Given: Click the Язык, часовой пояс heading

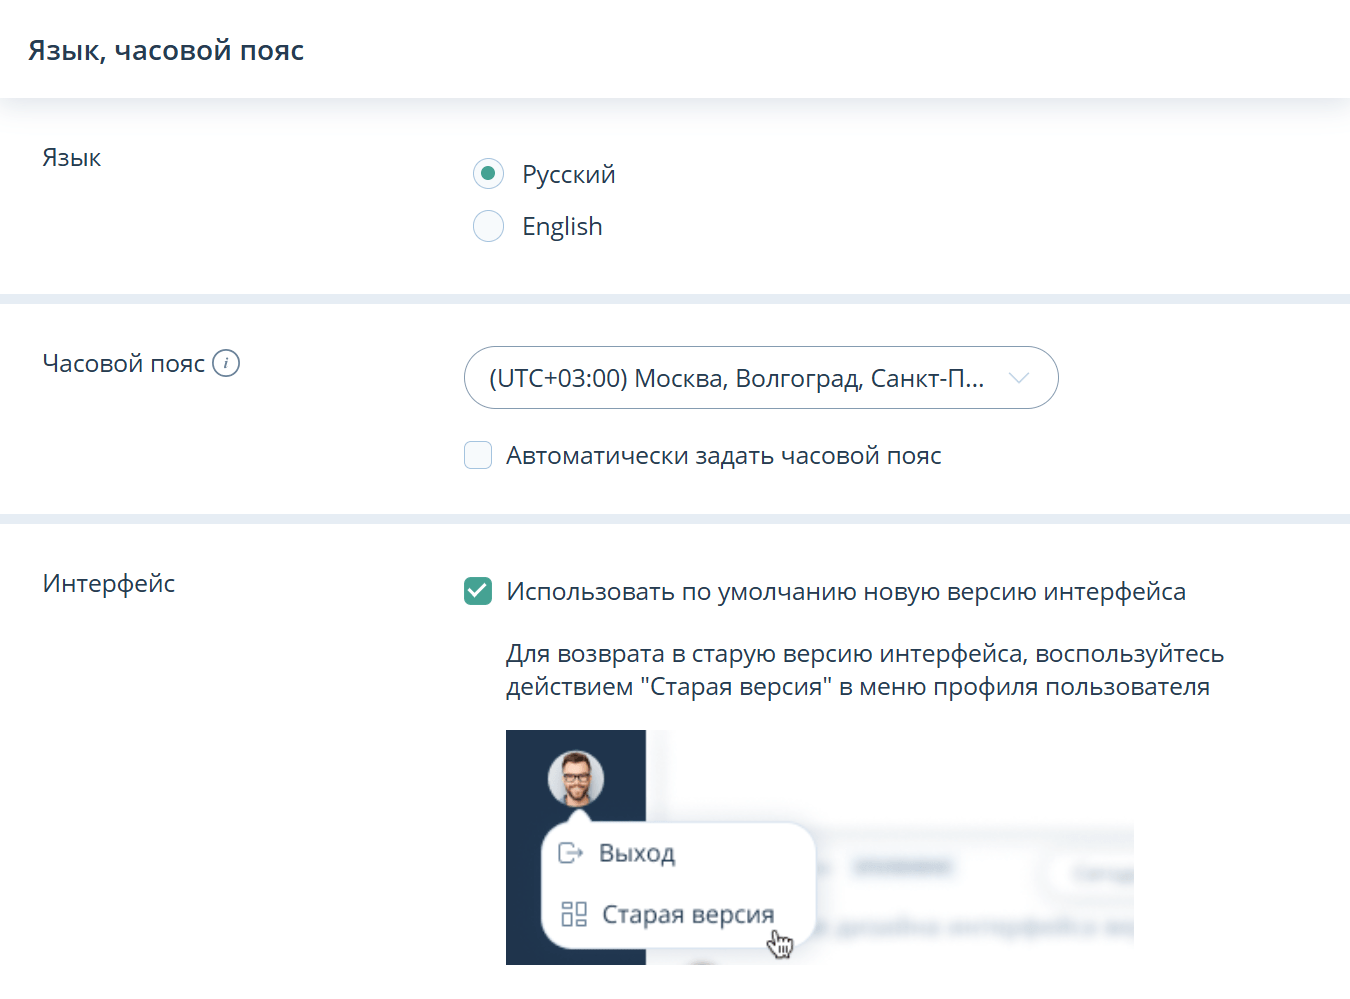Looking at the screenshot, I should pos(166,50).
